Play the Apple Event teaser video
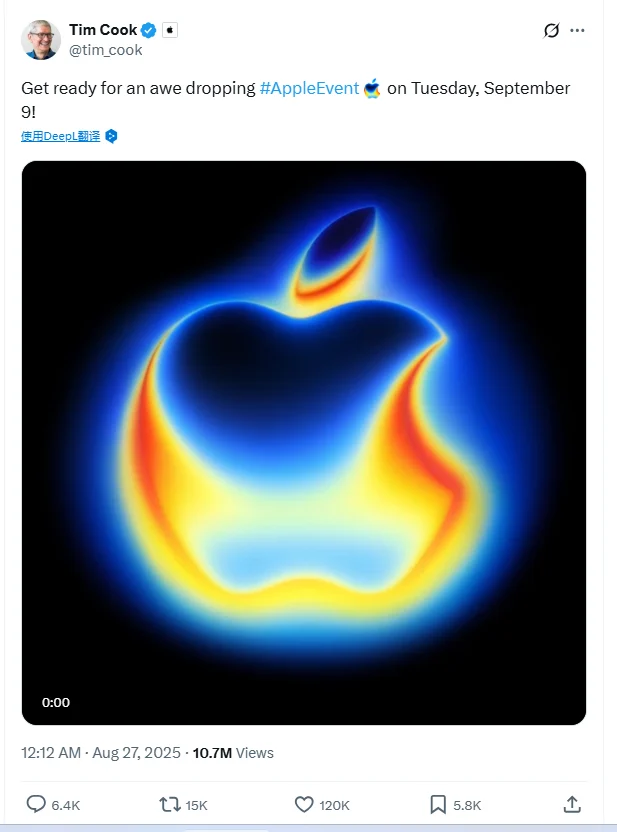The height and width of the screenshot is (832, 617). pos(304,443)
